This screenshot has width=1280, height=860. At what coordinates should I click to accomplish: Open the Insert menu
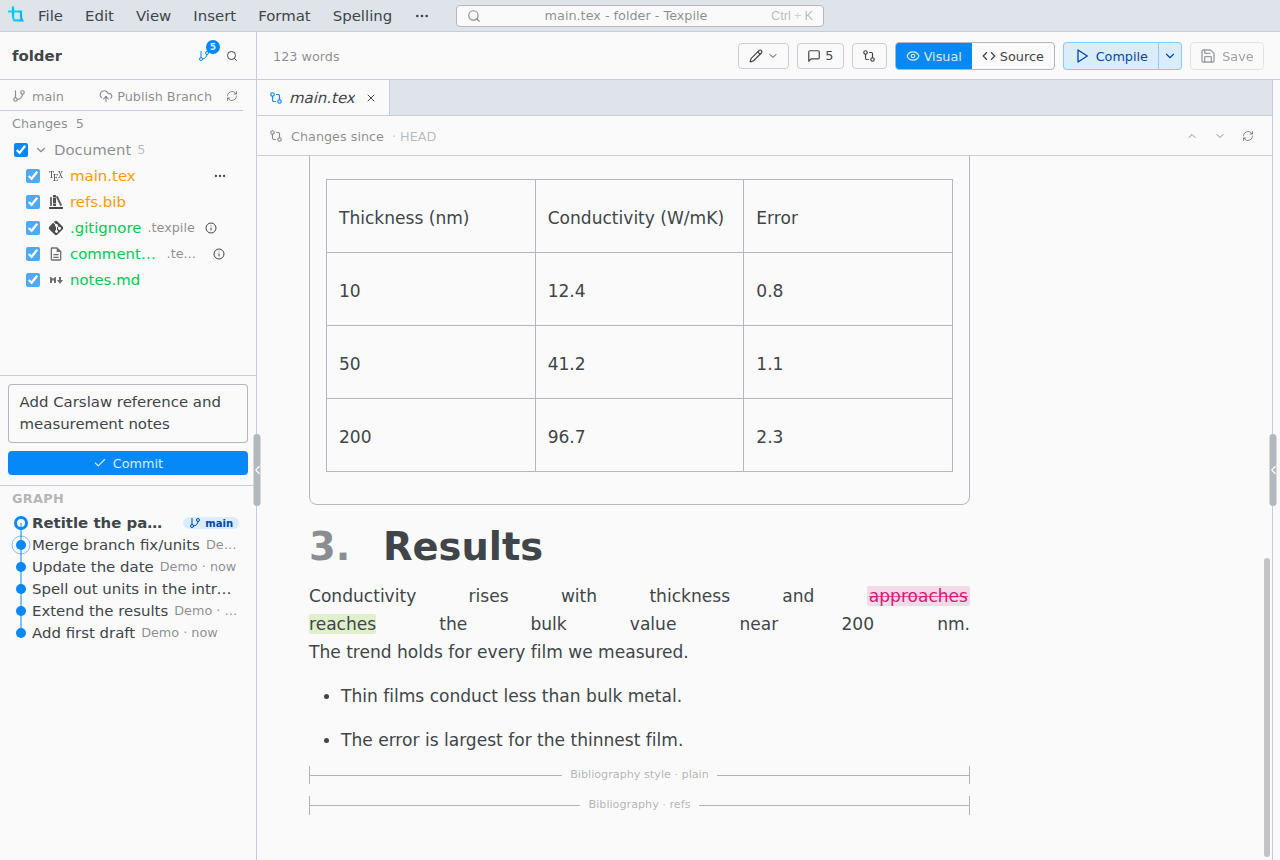215,16
